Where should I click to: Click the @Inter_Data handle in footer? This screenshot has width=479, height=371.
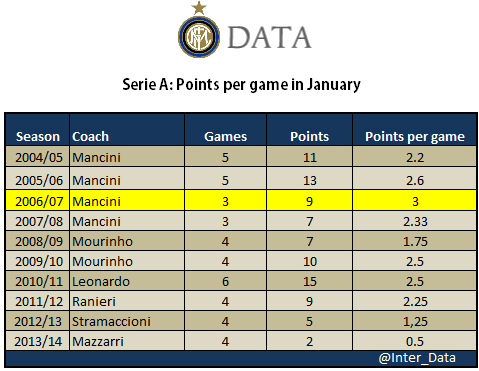[417, 358]
